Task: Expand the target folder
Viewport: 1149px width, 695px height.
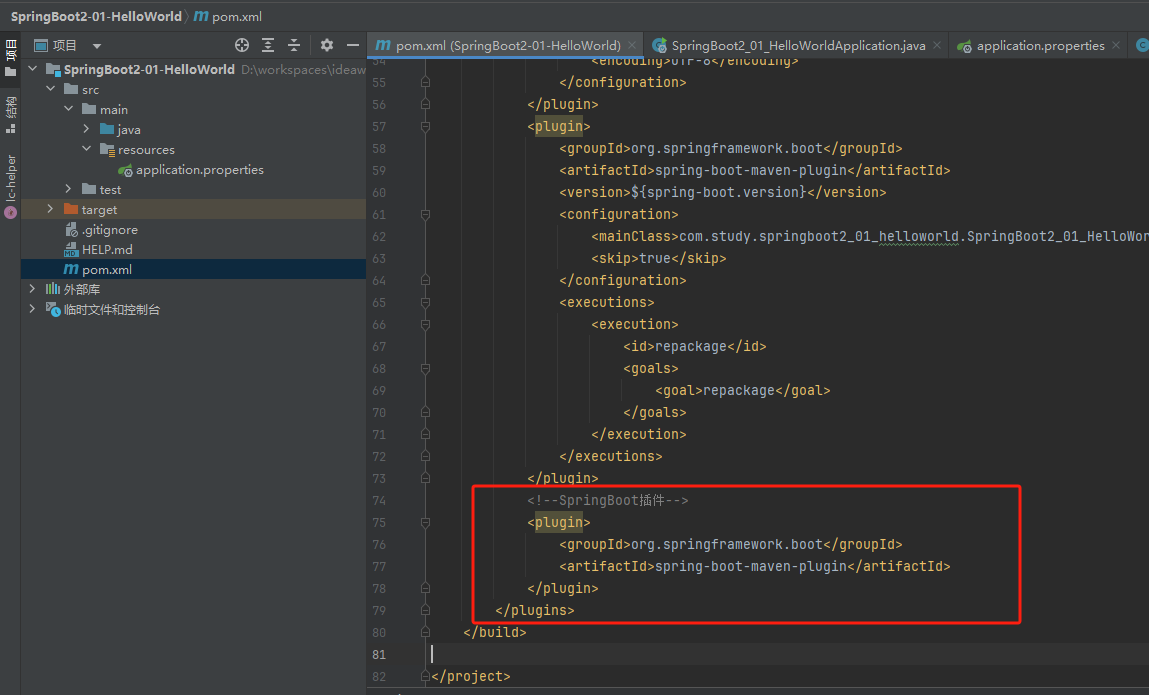Action: [50, 210]
